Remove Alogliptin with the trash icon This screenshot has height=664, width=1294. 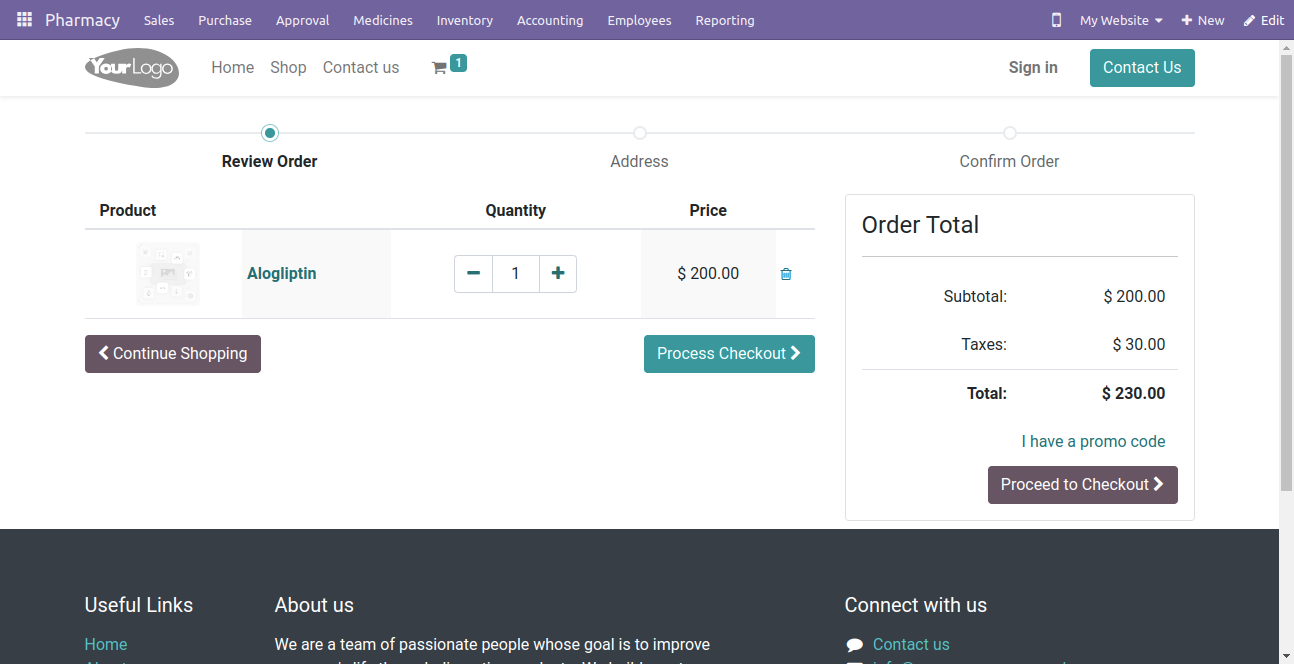(786, 274)
